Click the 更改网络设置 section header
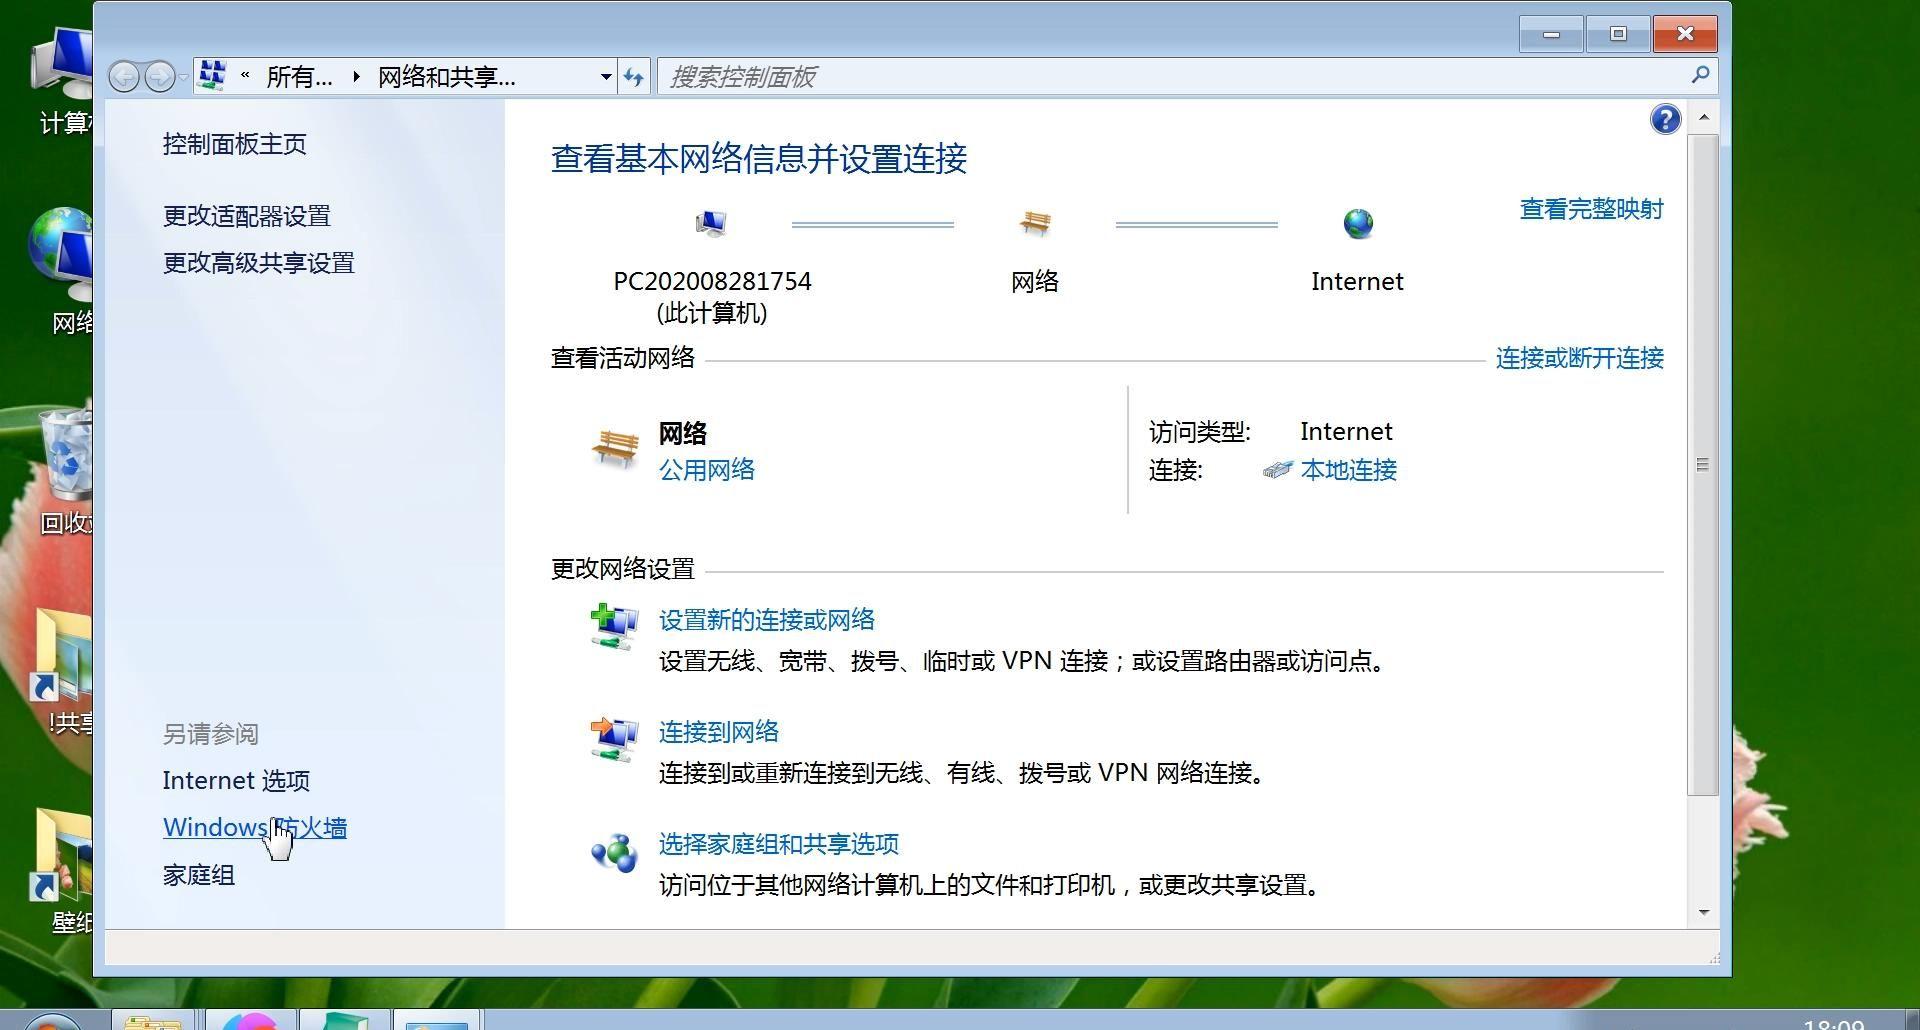Viewport: 1920px width, 1030px height. (623, 569)
